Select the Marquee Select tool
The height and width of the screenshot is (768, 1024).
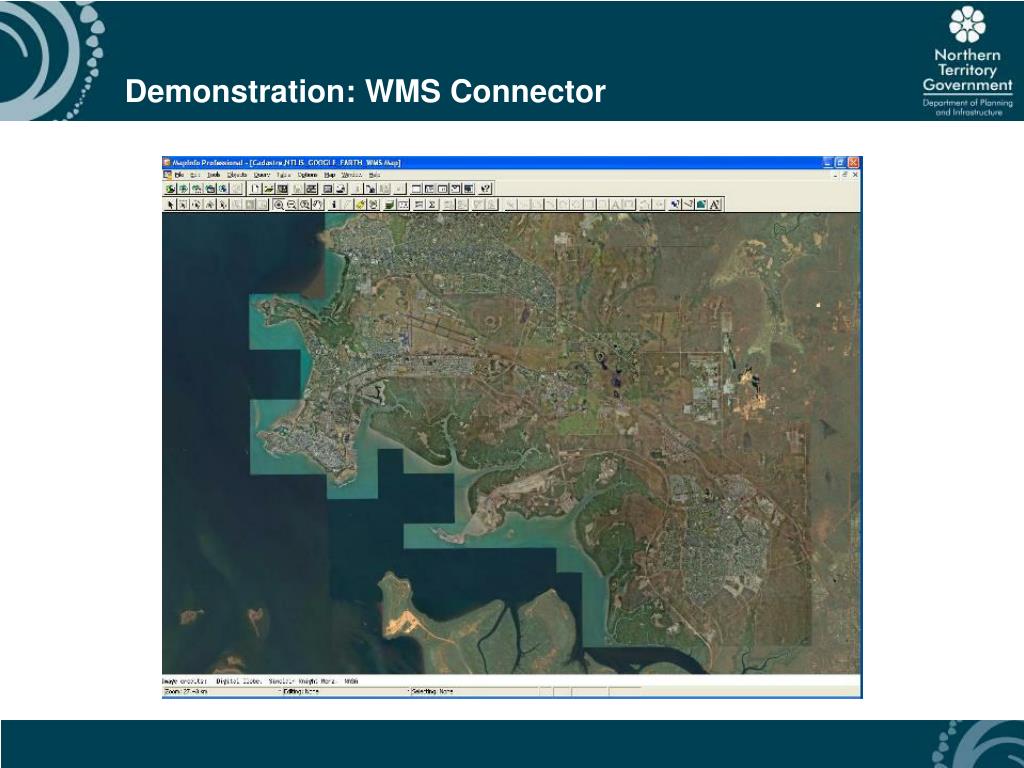(183, 204)
